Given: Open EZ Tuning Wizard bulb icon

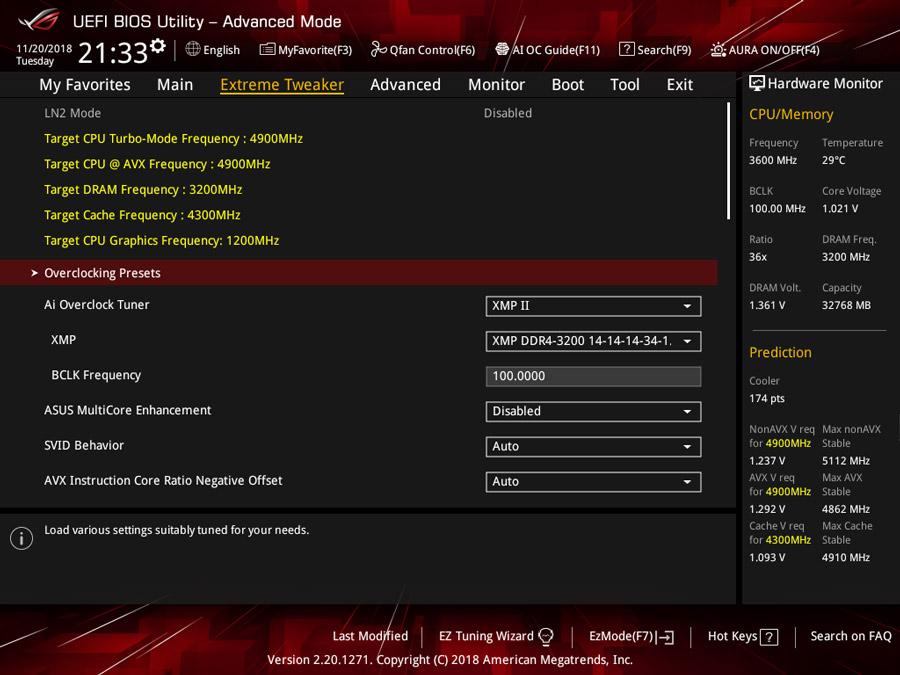Looking at the screenshot, I should (546, 636).
